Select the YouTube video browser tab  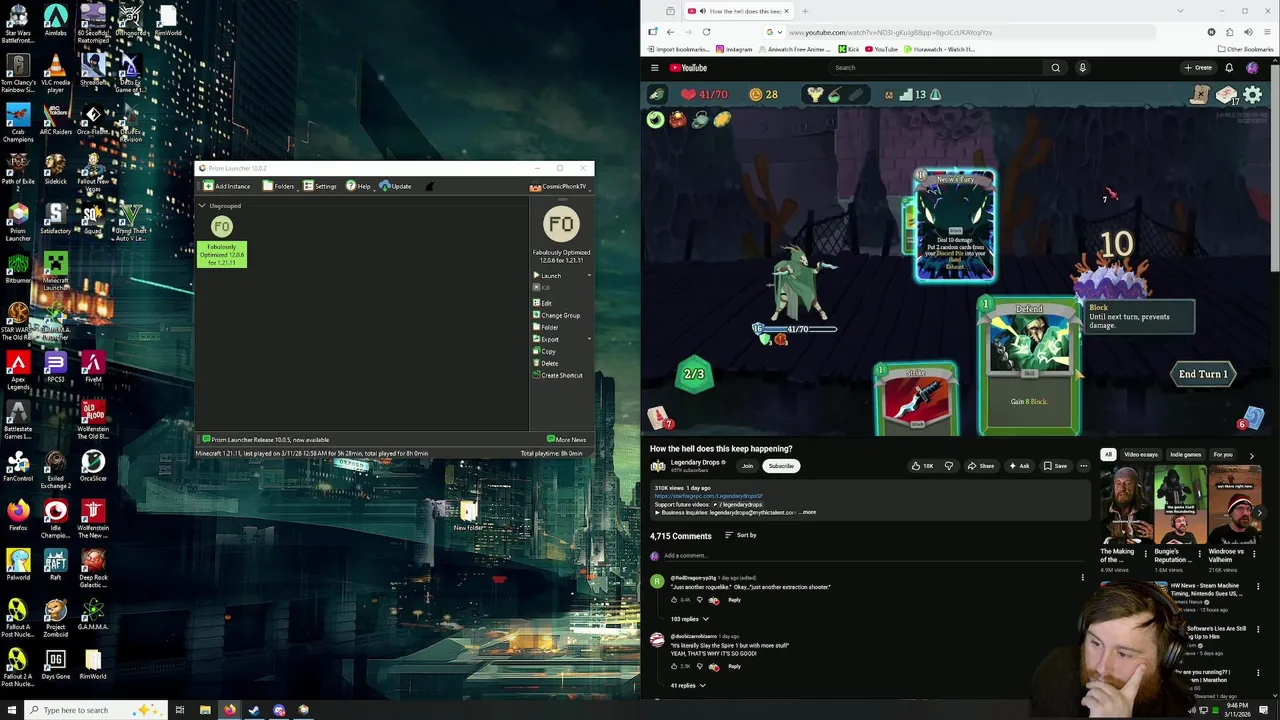click(x=737, y=11)
